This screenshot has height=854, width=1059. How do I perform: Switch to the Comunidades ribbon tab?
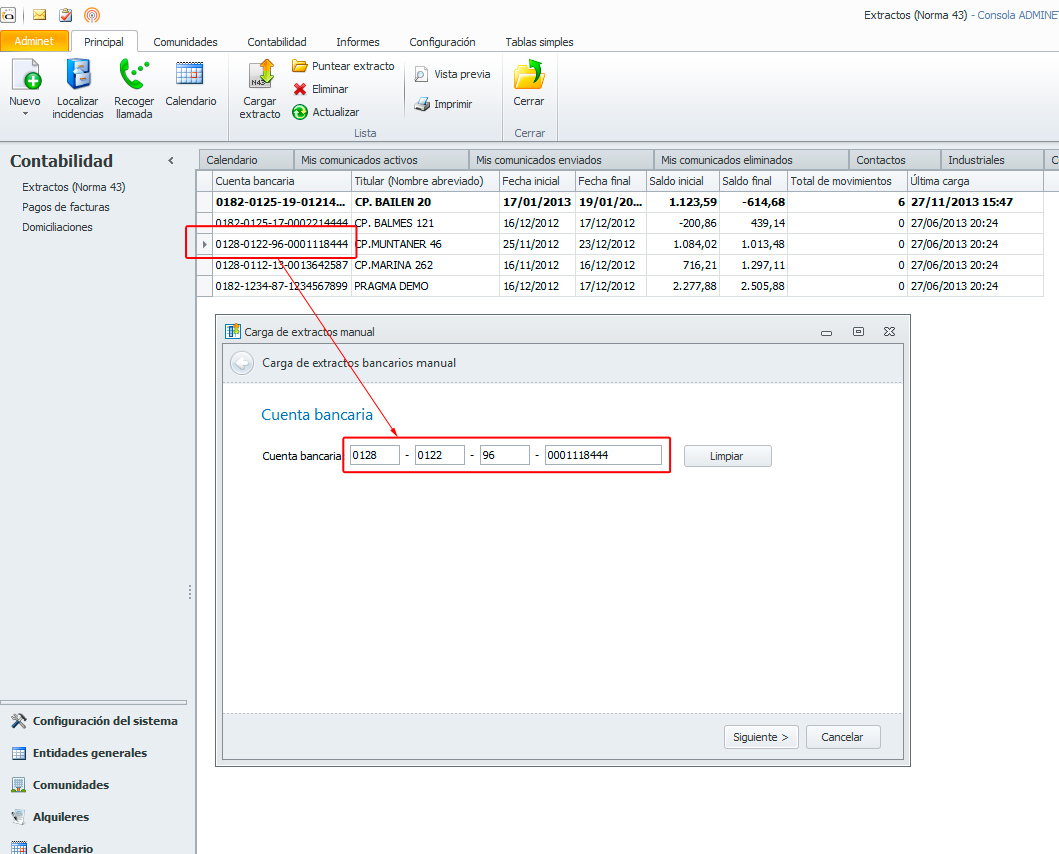pyautogui.click(x=185, y=42)
